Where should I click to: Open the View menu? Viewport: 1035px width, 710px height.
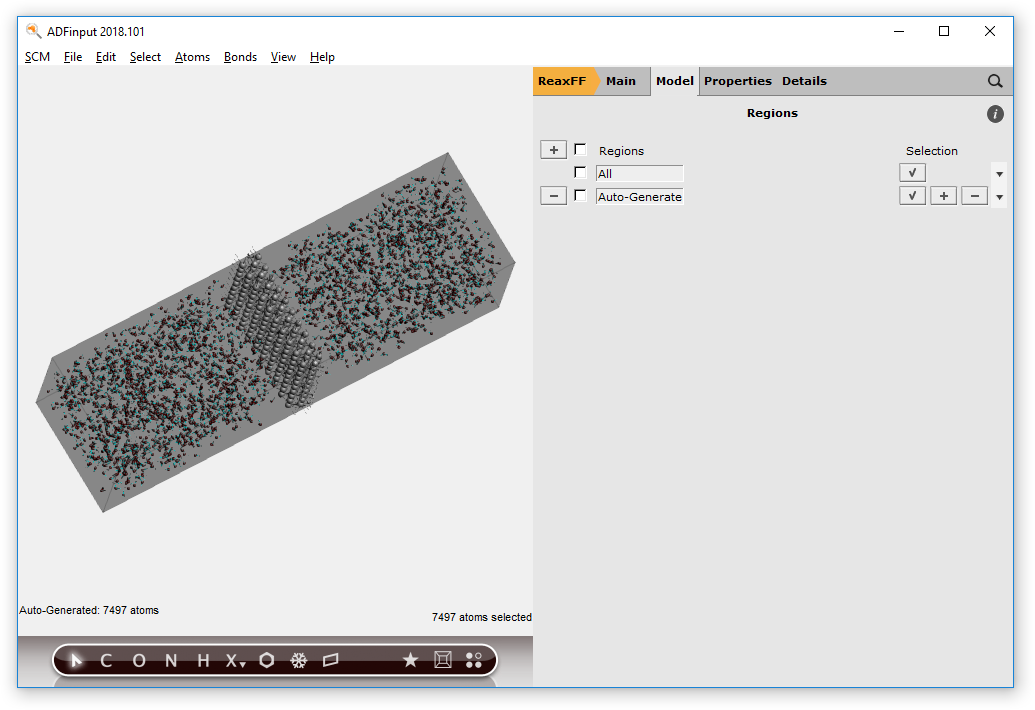tap(283, 57)
